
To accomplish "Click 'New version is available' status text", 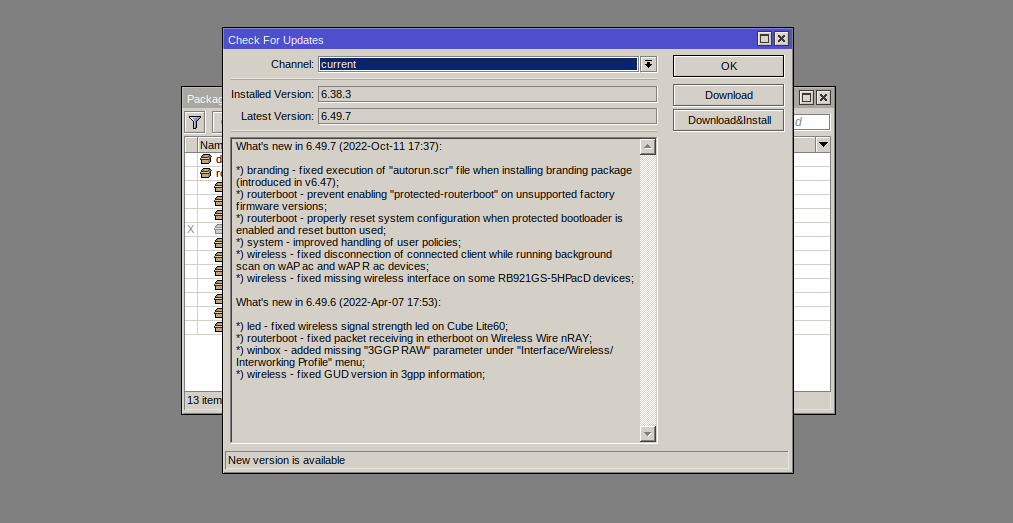I will tap(286, 460).
